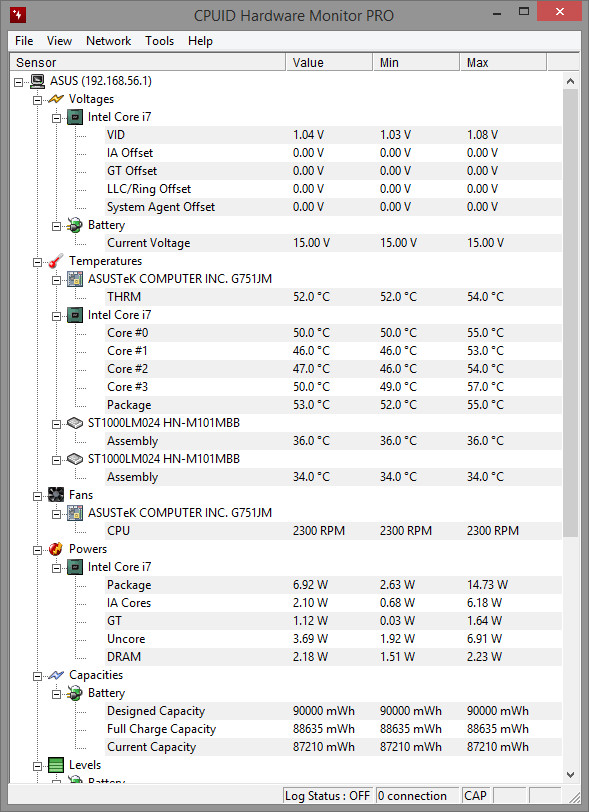The height and width of the screenshot is (812, 589).
Task: Select the GT Offset row
Action: (x=334, y=171)
